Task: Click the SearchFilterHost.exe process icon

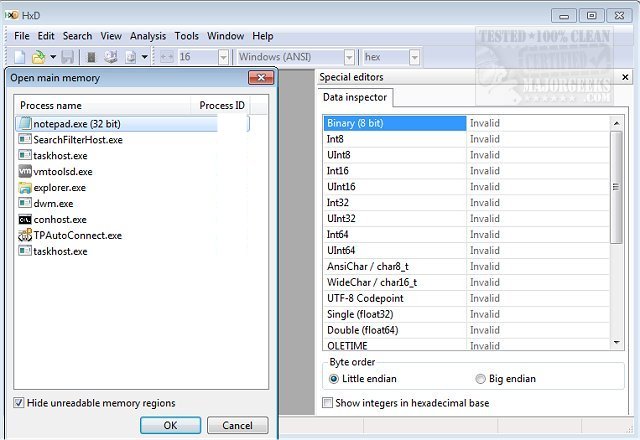Action: pos(25,139)
